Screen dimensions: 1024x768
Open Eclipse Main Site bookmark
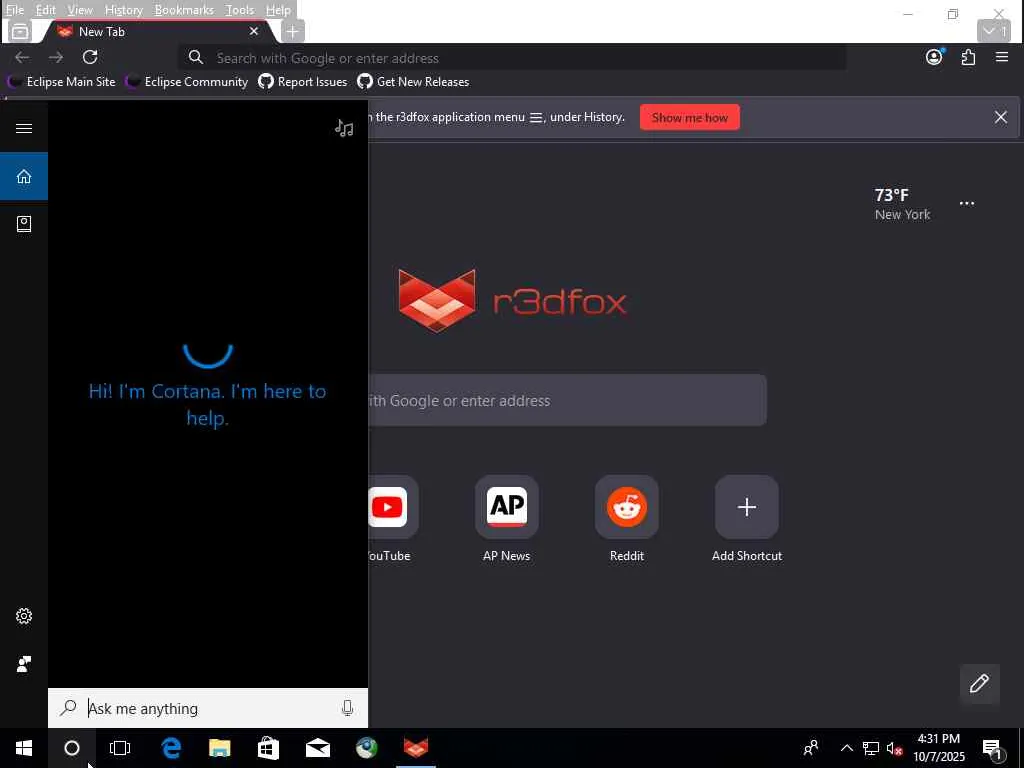pos(61,82)
